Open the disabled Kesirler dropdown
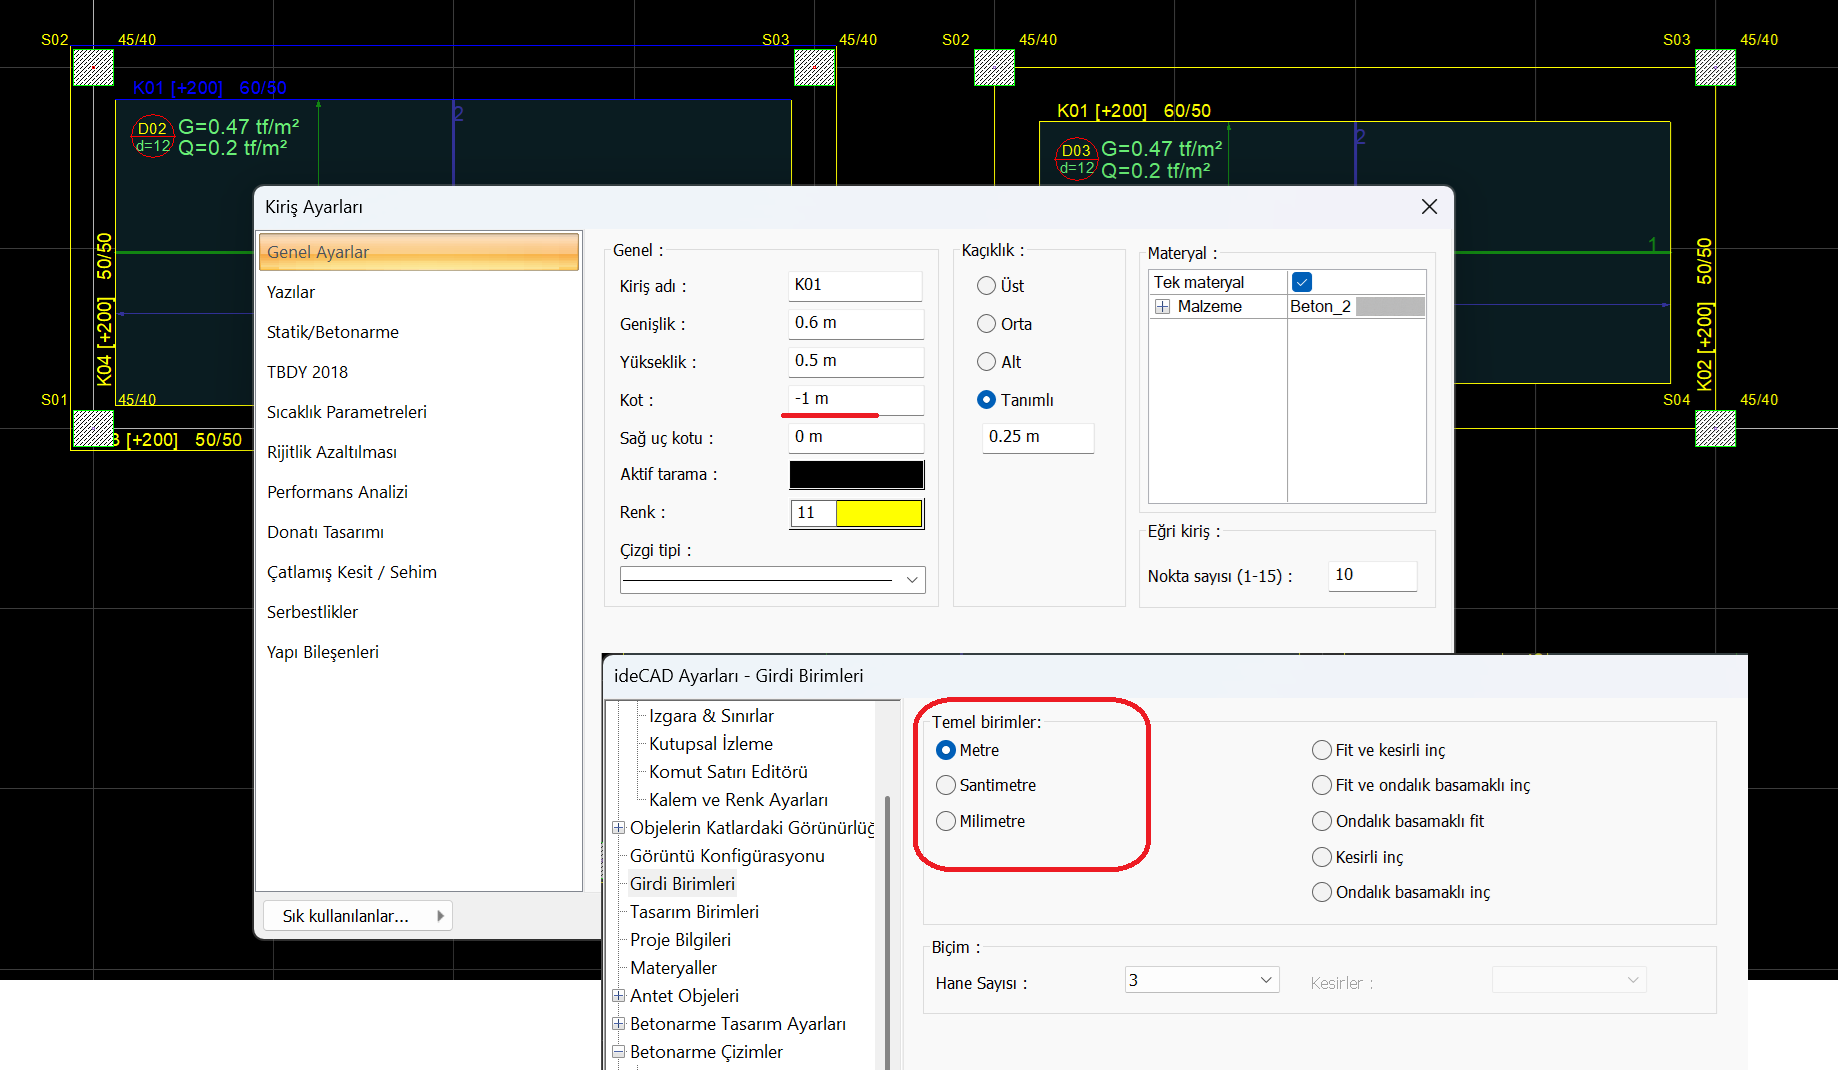Viewport: 1838px width, 1070px height. [1569, 980]
